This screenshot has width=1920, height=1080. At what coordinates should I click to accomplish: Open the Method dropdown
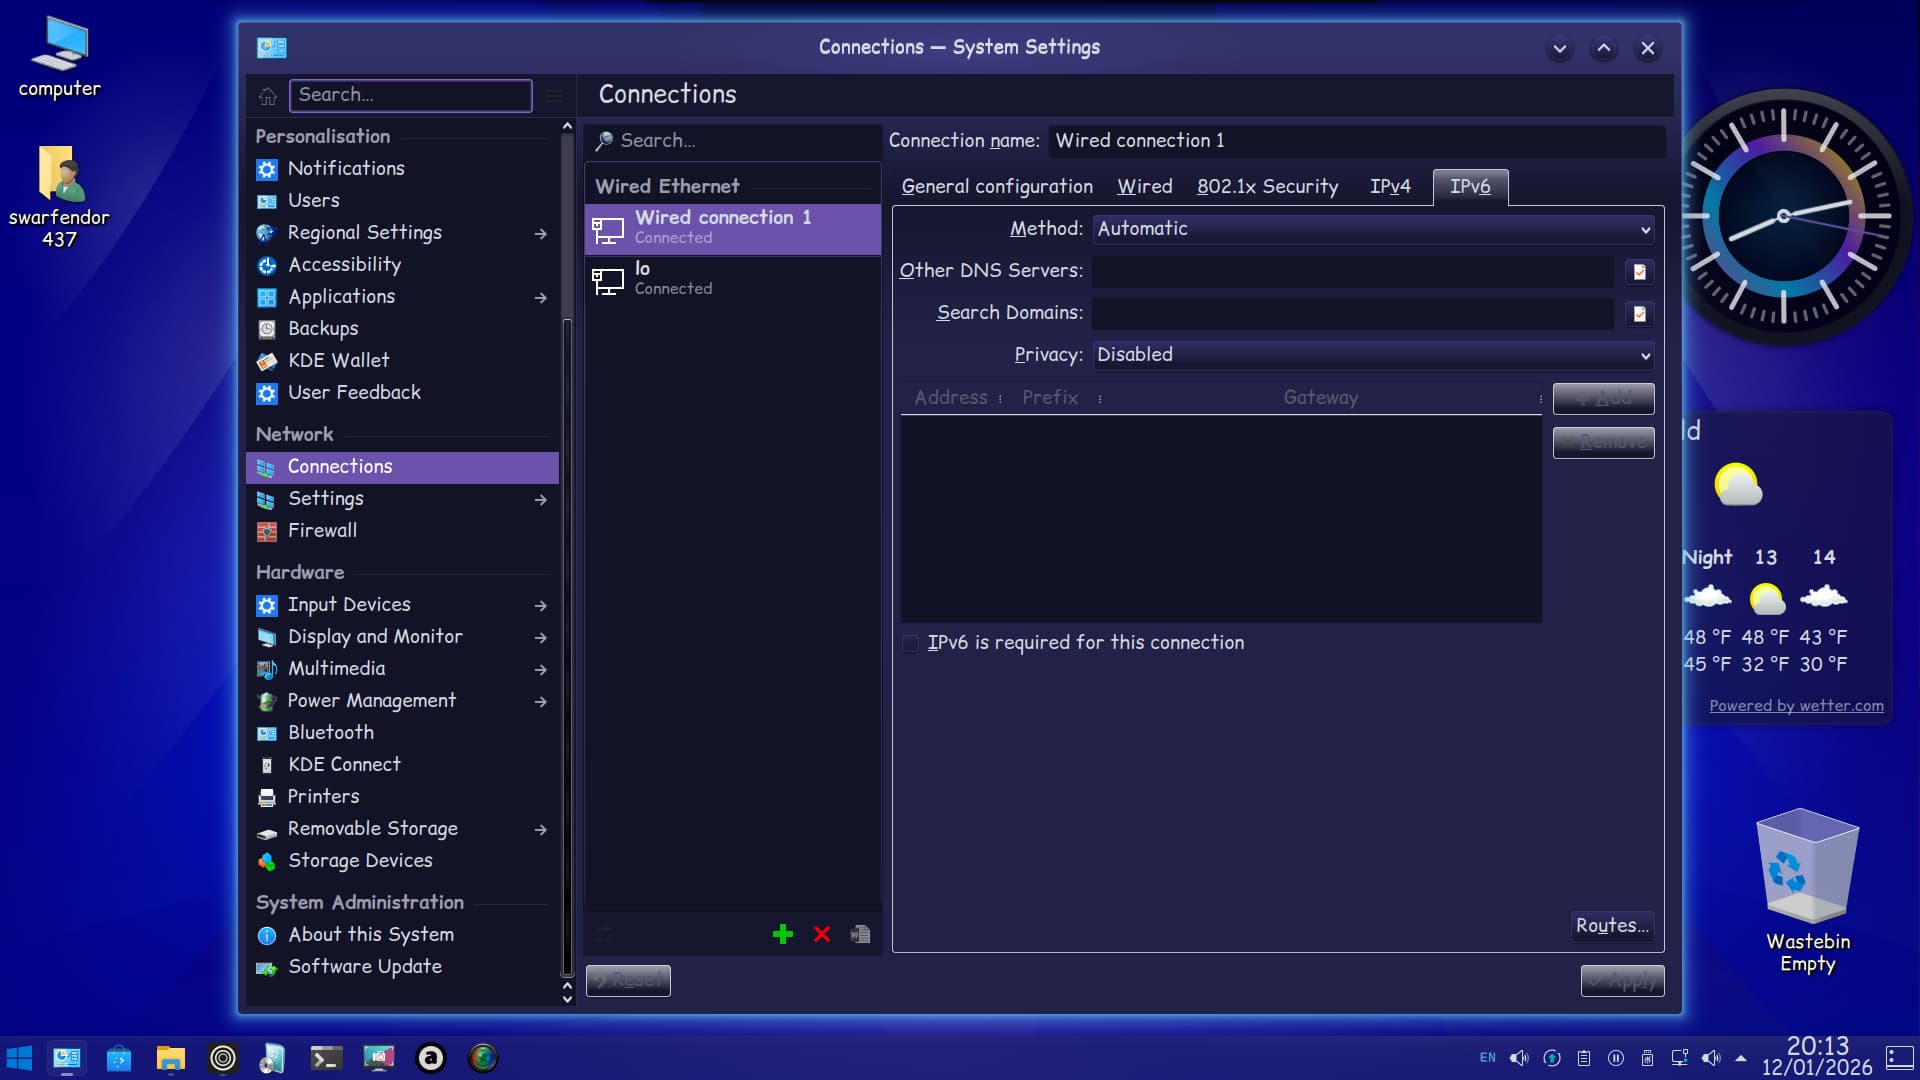[1372, 229]
